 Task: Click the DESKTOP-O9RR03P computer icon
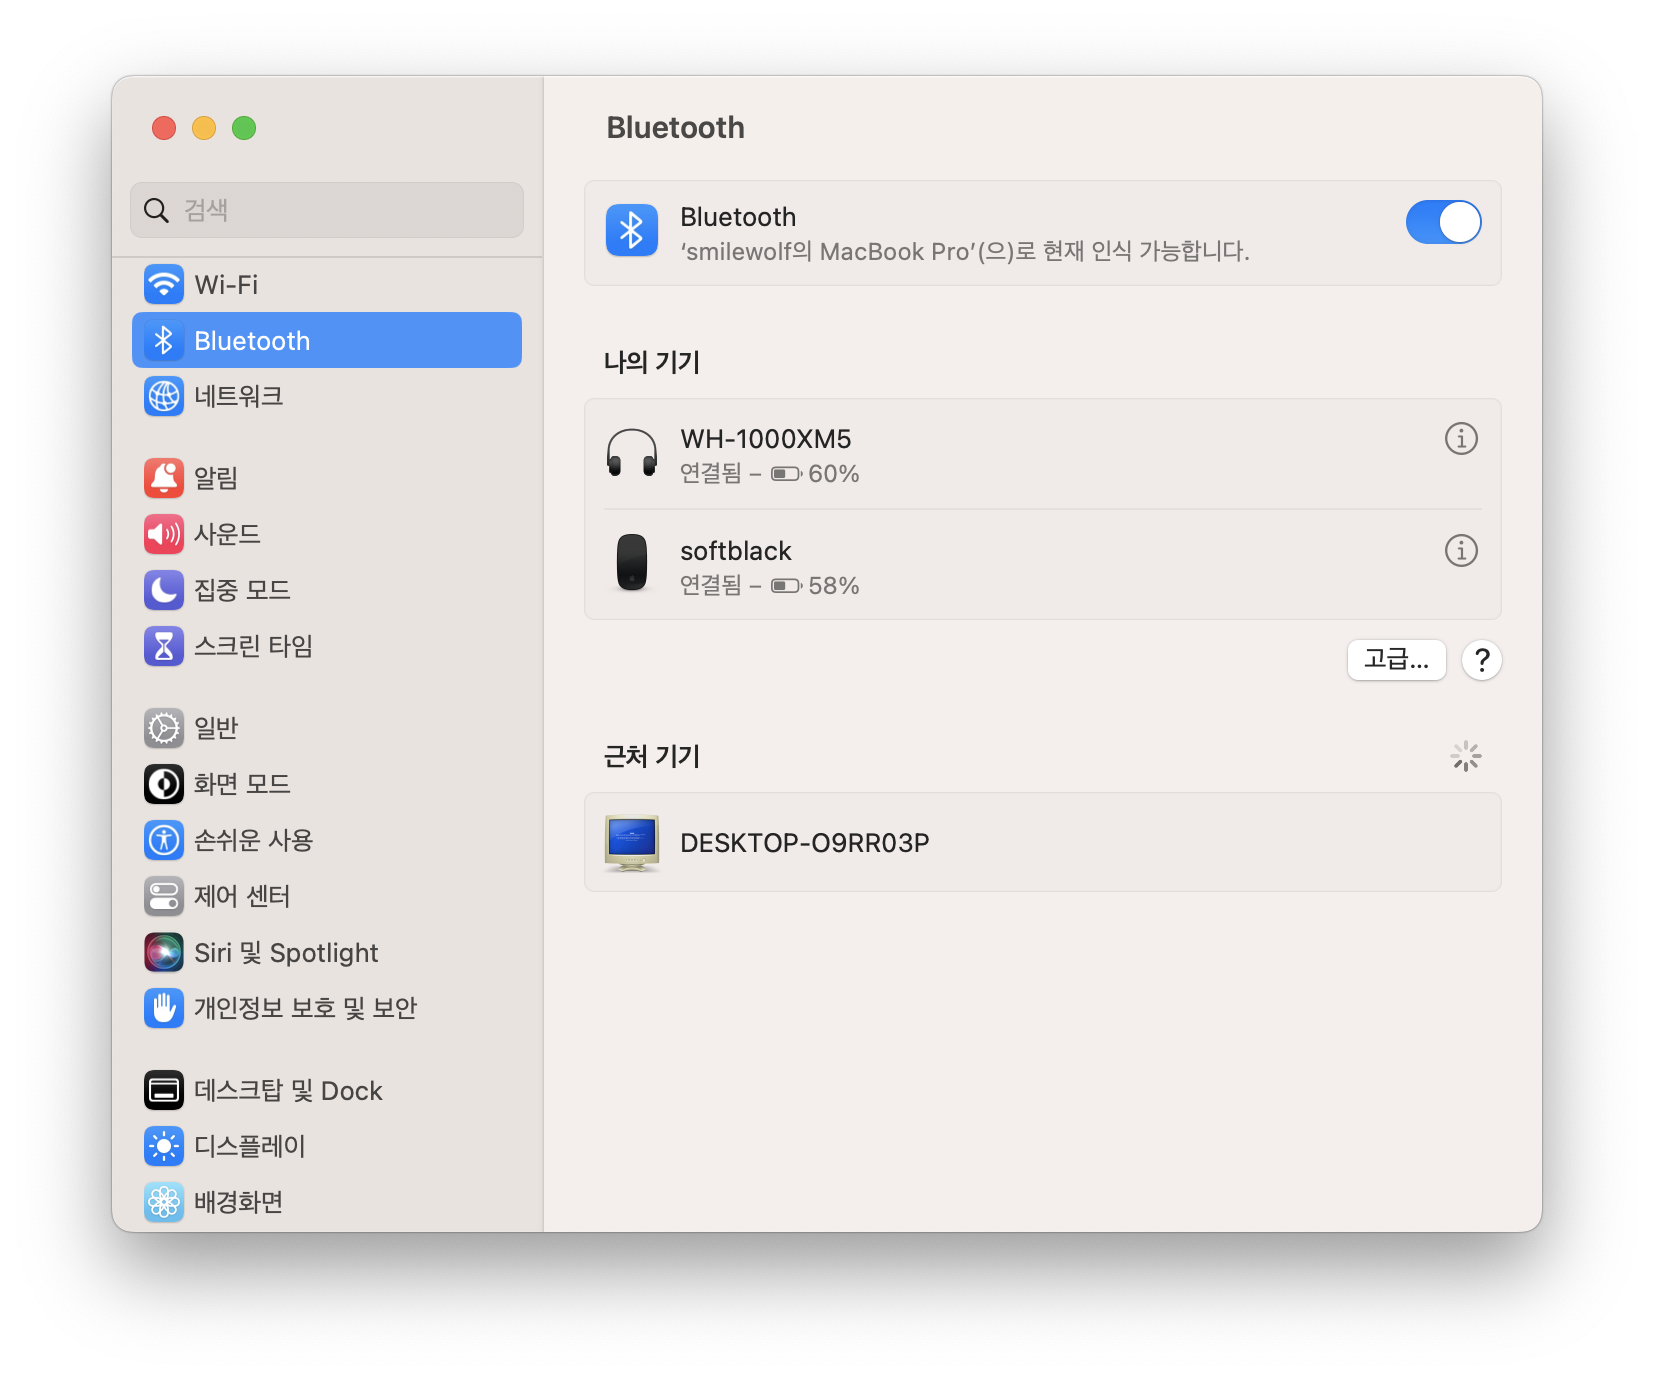pos(632,843)
